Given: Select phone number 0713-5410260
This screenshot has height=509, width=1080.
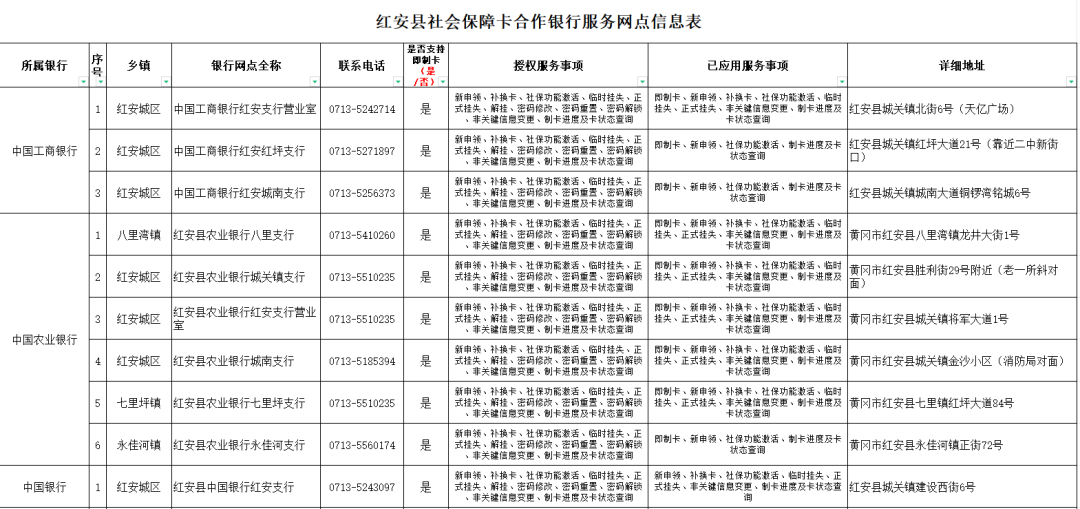Looking at the screenshot, I should click(x=362, y=235).
